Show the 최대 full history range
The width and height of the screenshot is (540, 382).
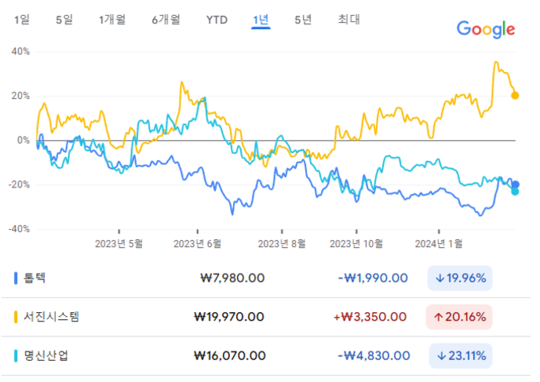tap(349, 19)
